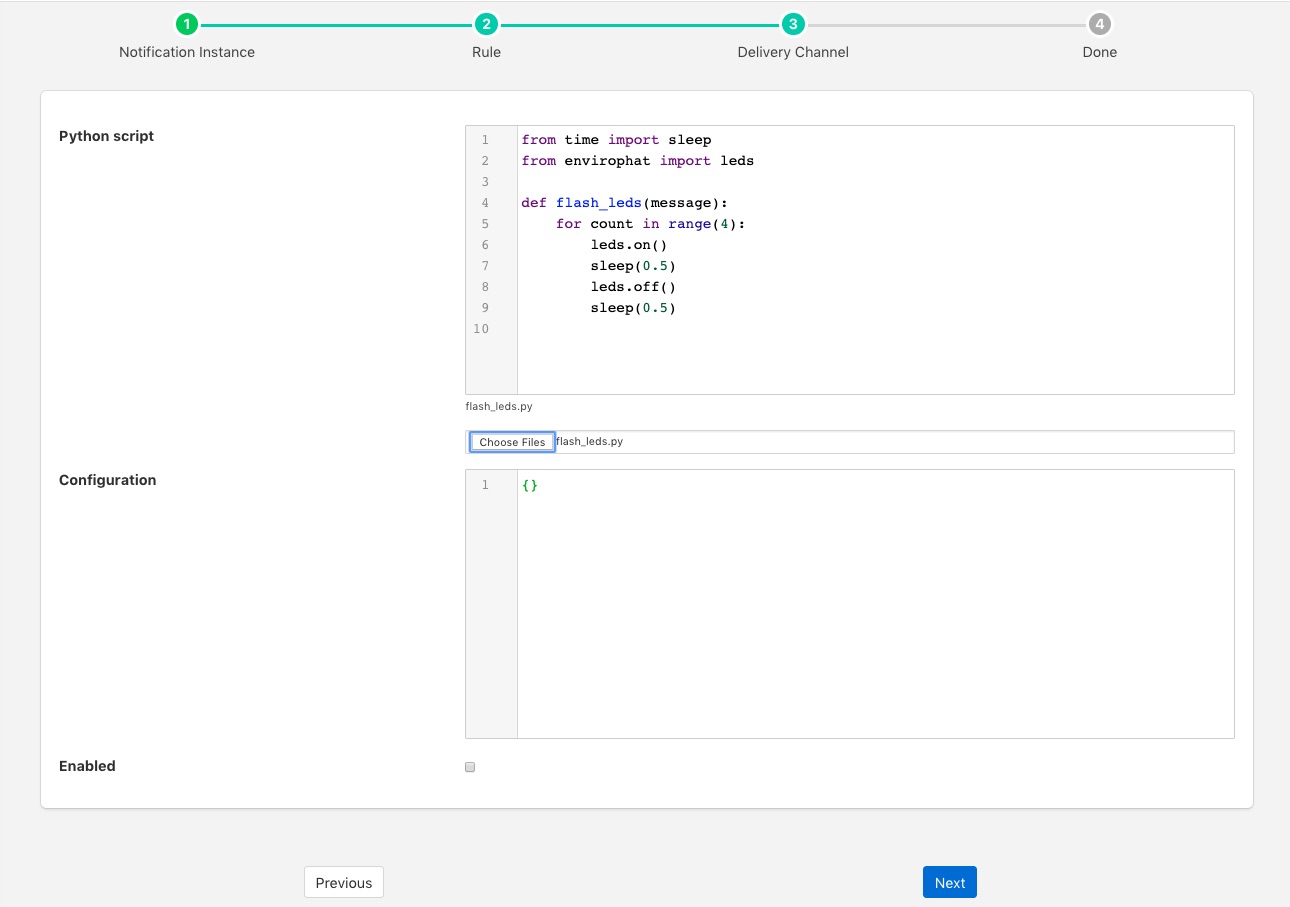Click the flash_leds.py caption below the editor
This screenshot has width=1290, height=907.
(x=498, y=406)
